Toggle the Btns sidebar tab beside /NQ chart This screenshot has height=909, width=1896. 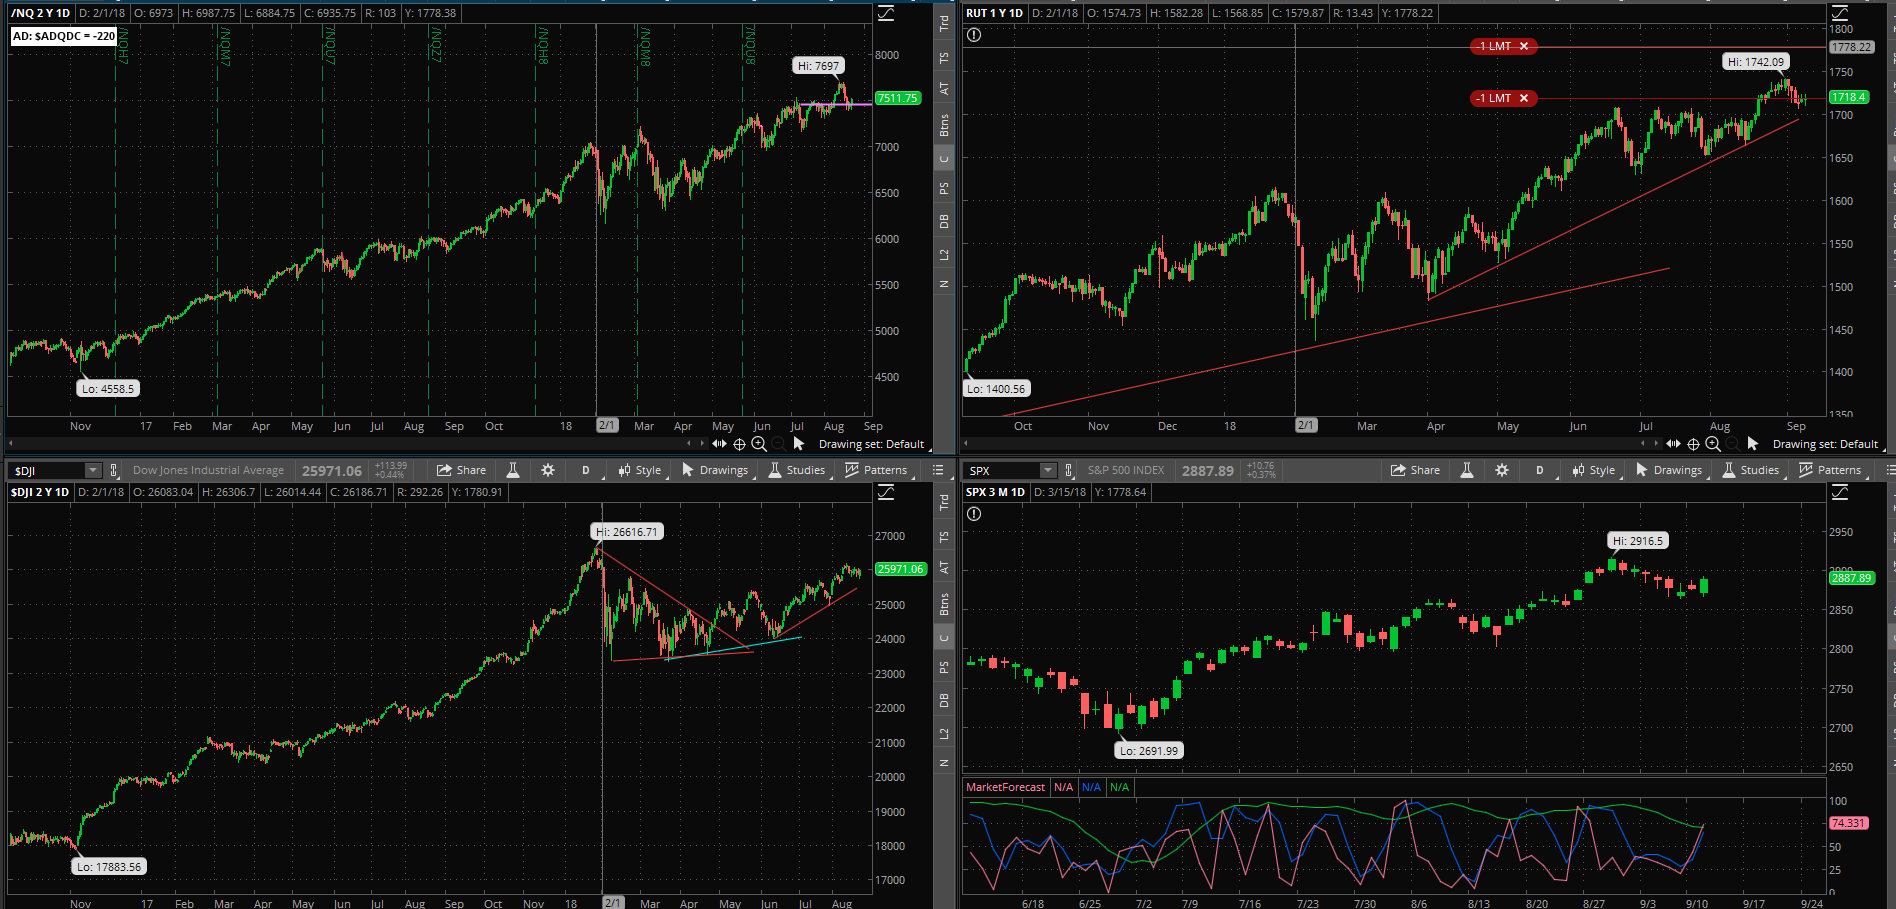(943, 125)
